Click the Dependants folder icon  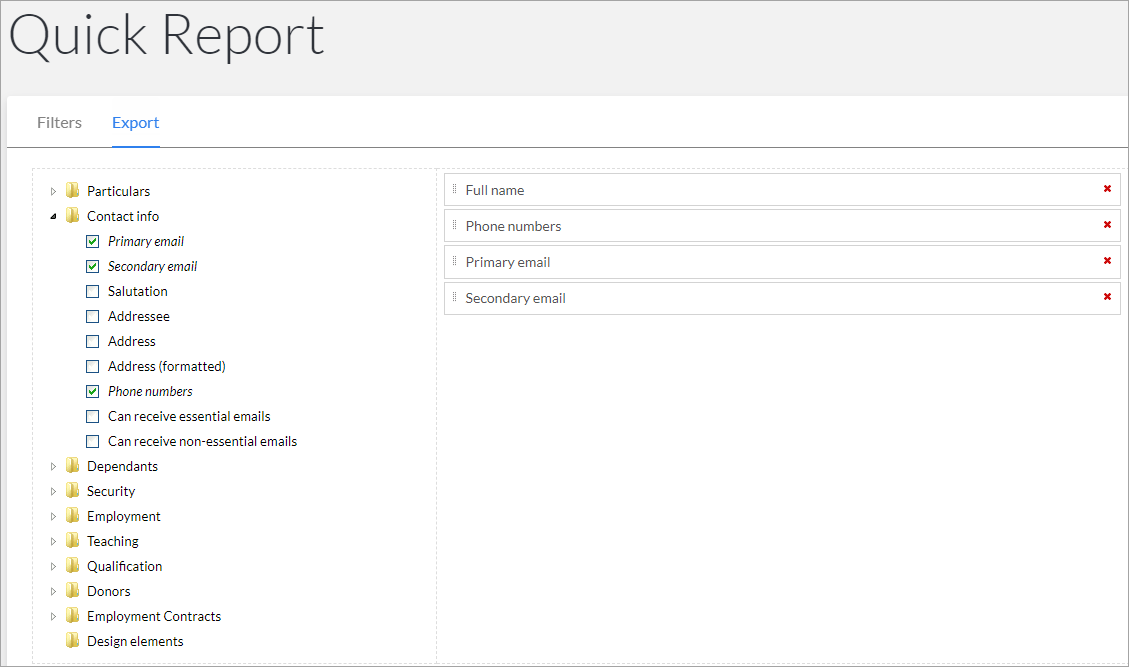coord(72,465)
